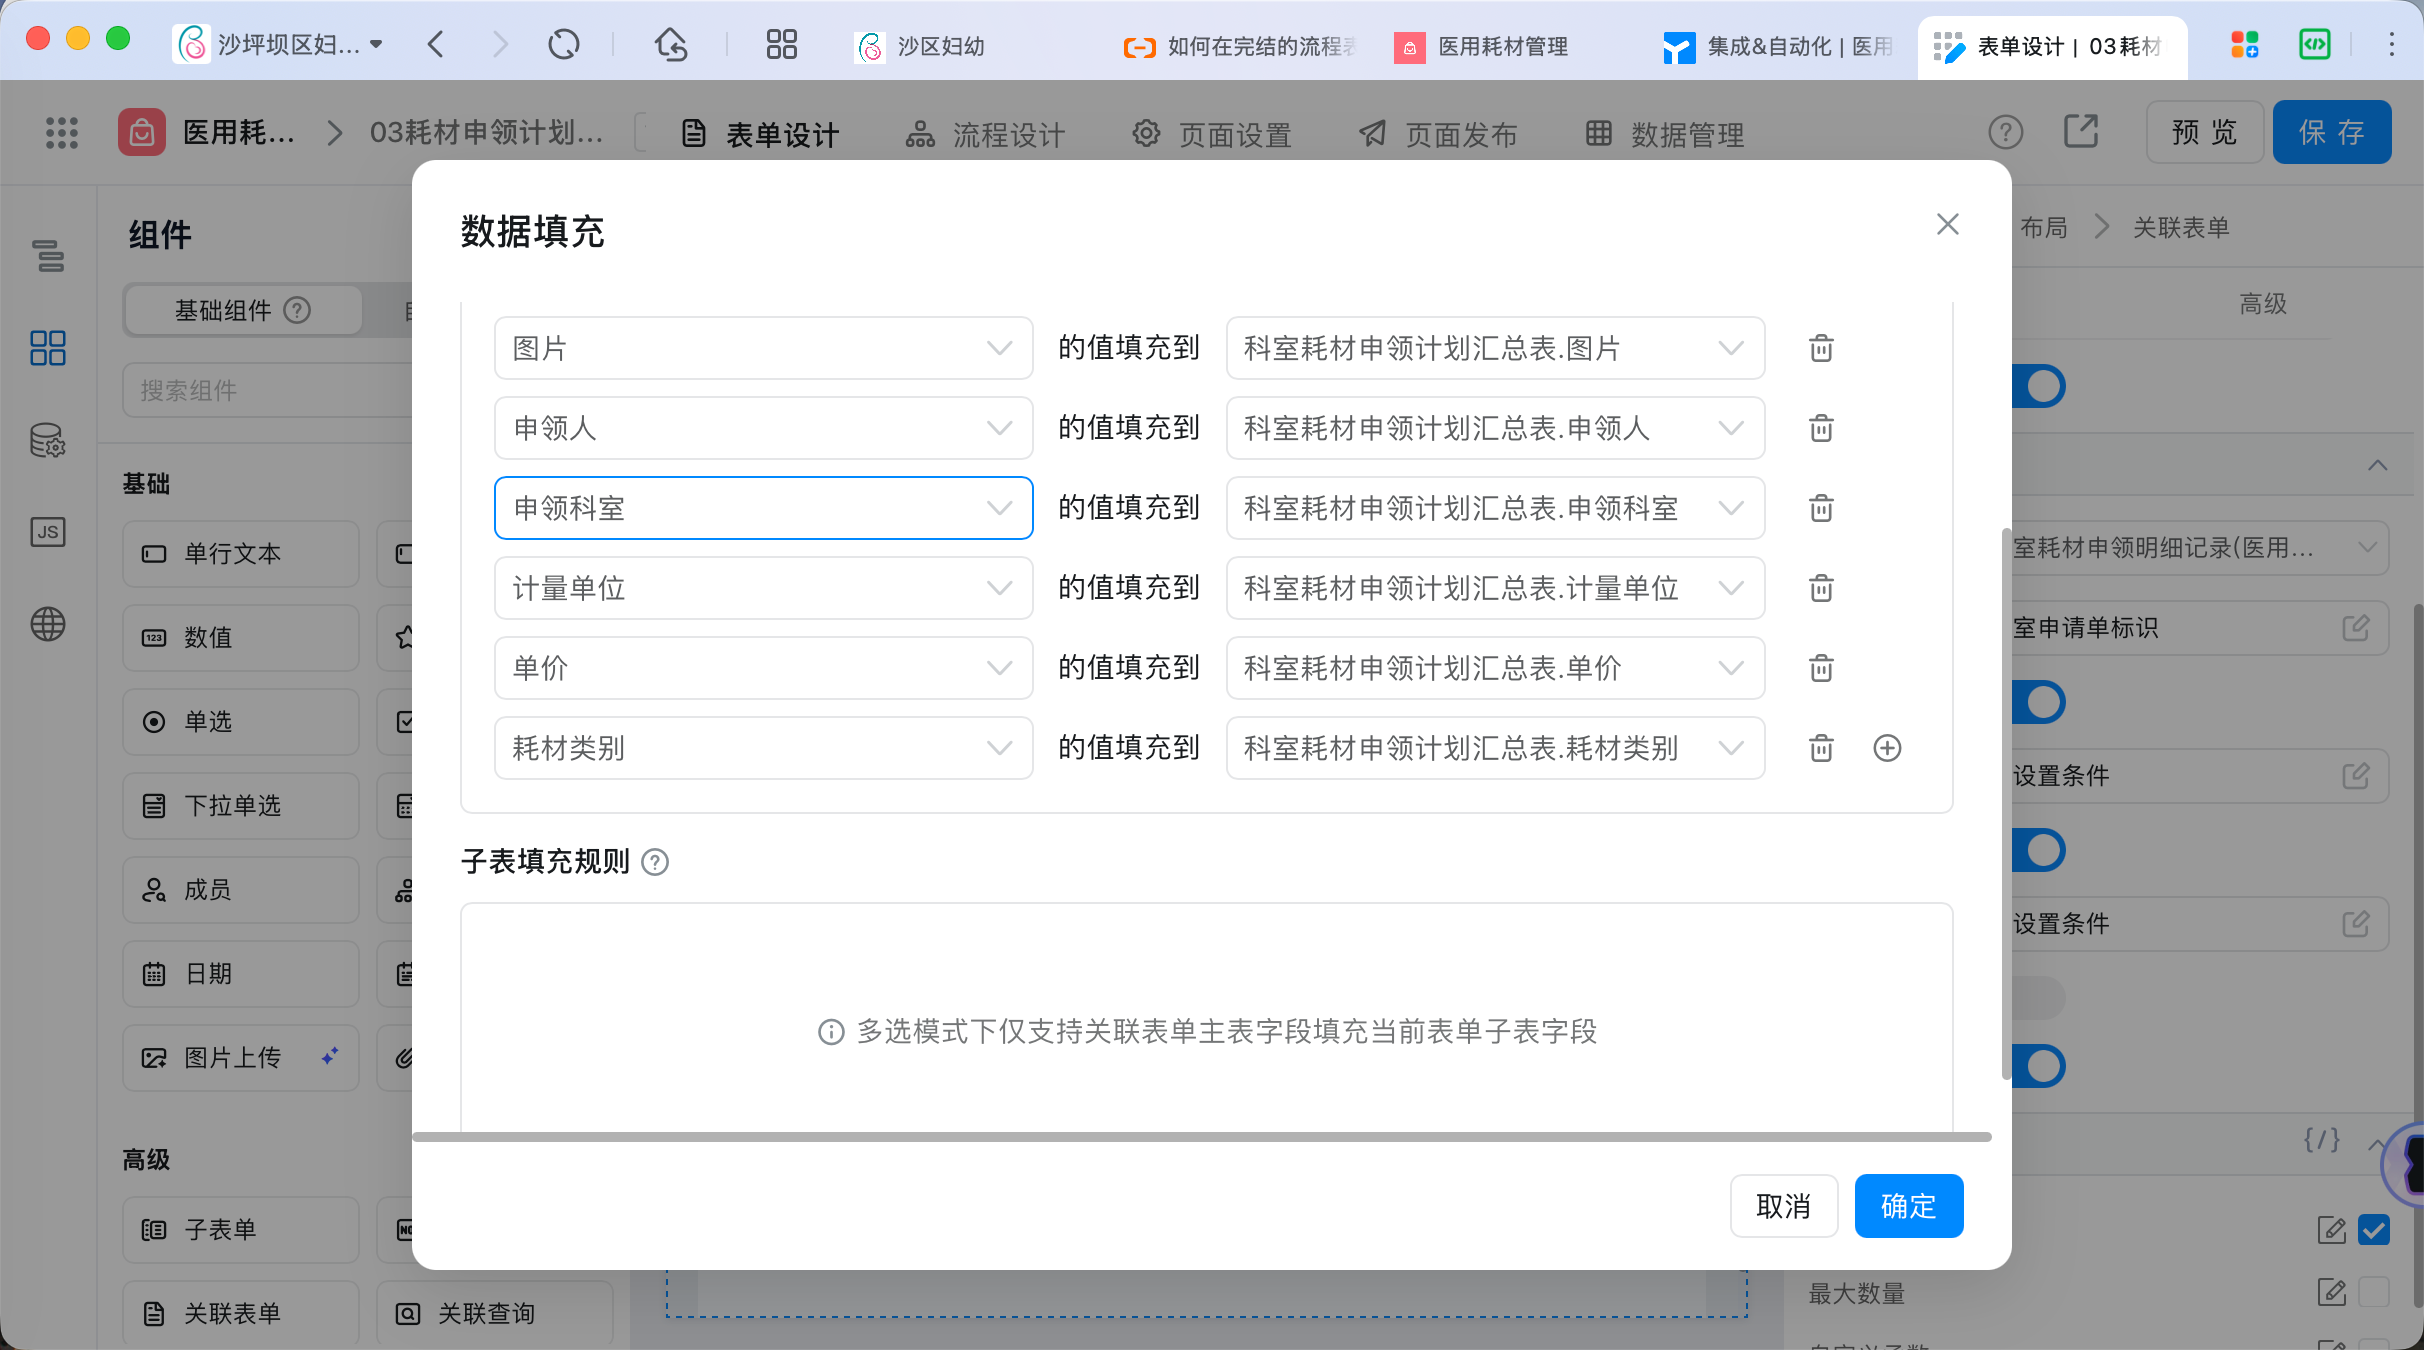This screenshot has width=2424, height=1350.
Task: Open data source icon in sidebar
Action: (48, 440)
